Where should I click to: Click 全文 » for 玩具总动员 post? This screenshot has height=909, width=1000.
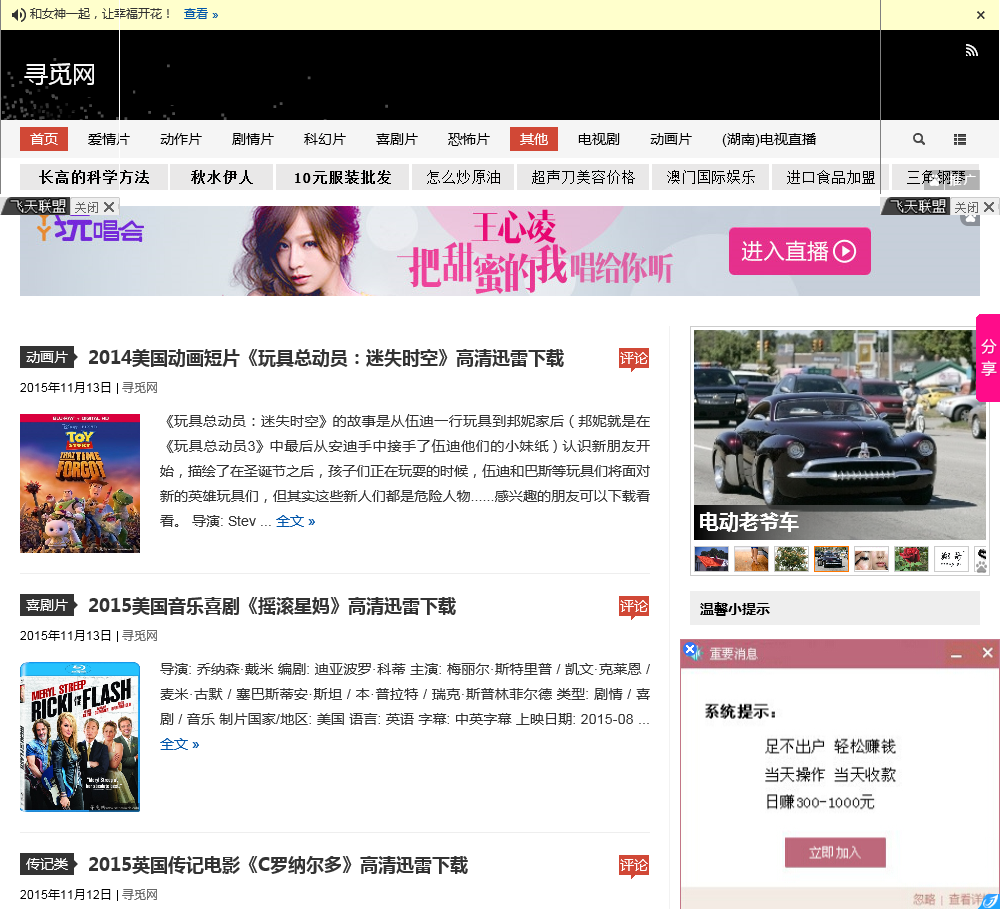click(x=295, y=521)
